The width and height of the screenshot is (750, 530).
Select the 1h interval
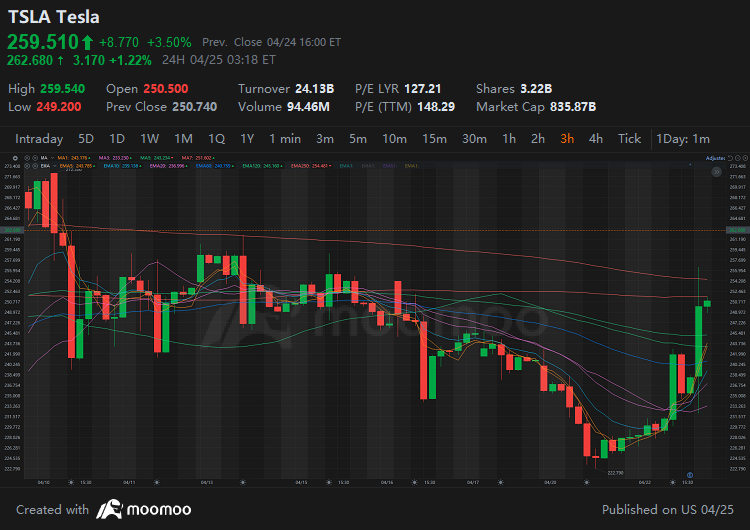tap(509, 139)
